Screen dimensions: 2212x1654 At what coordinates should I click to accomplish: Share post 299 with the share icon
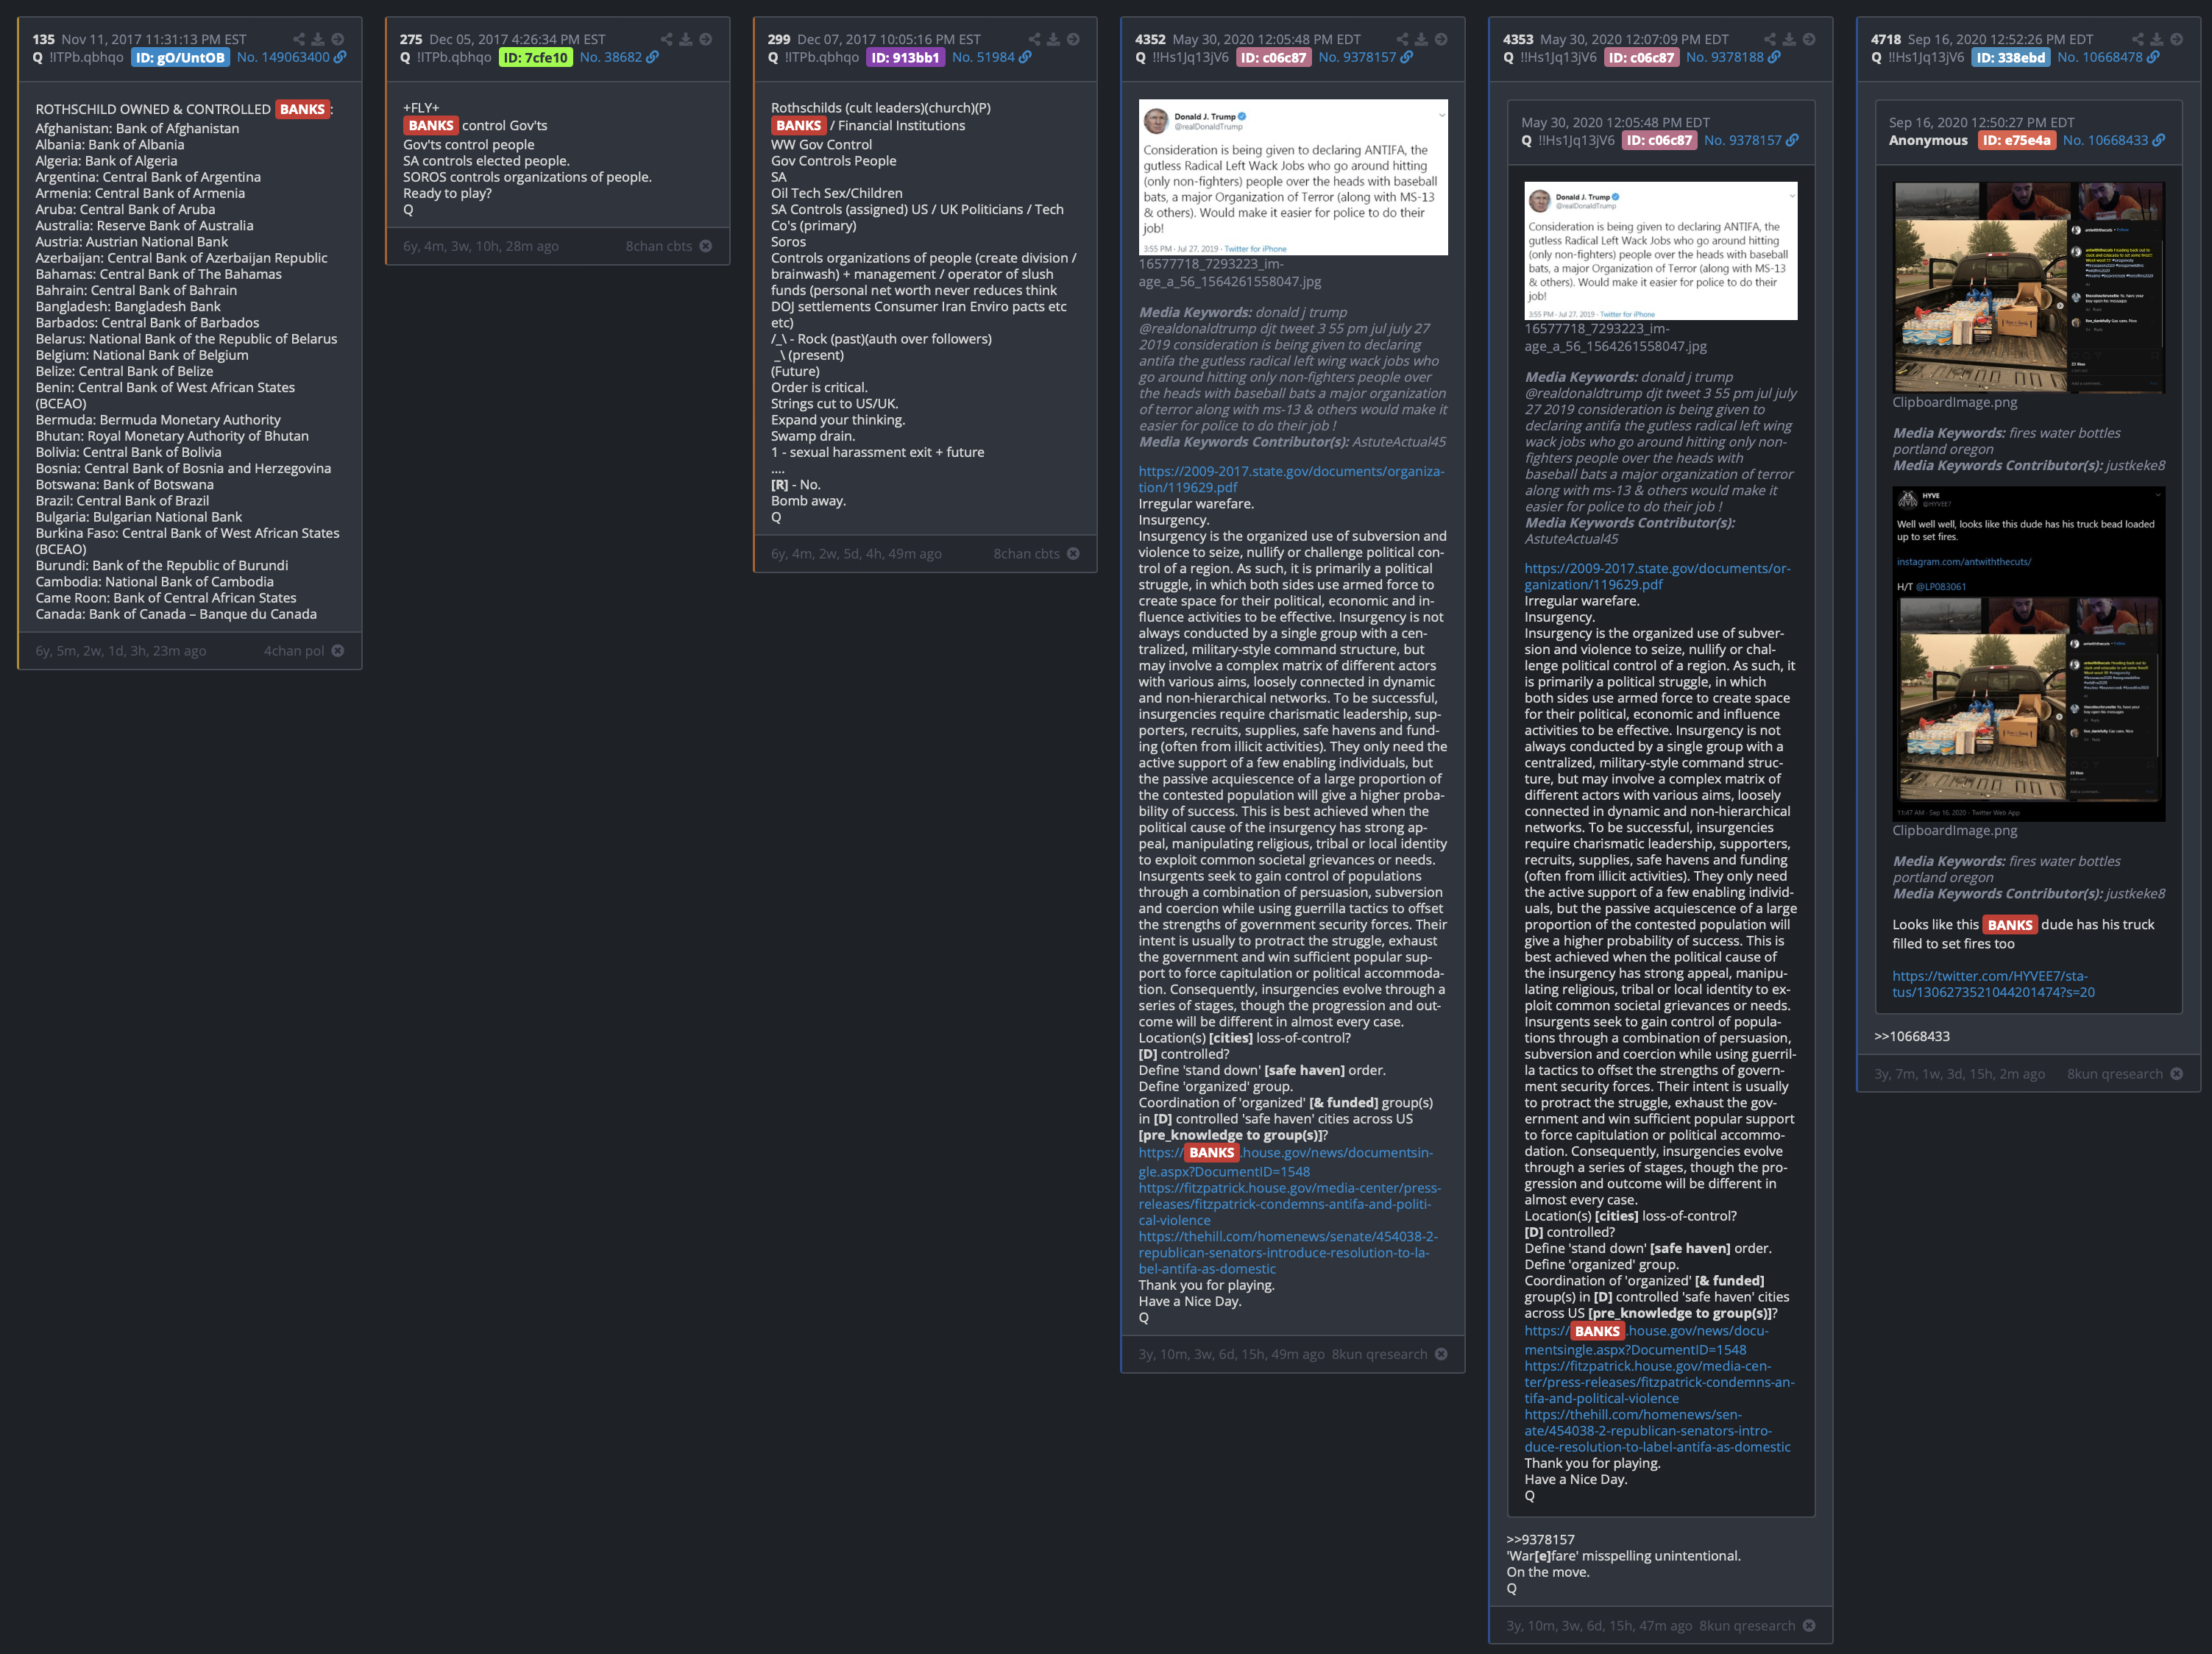click(1035, 39)
